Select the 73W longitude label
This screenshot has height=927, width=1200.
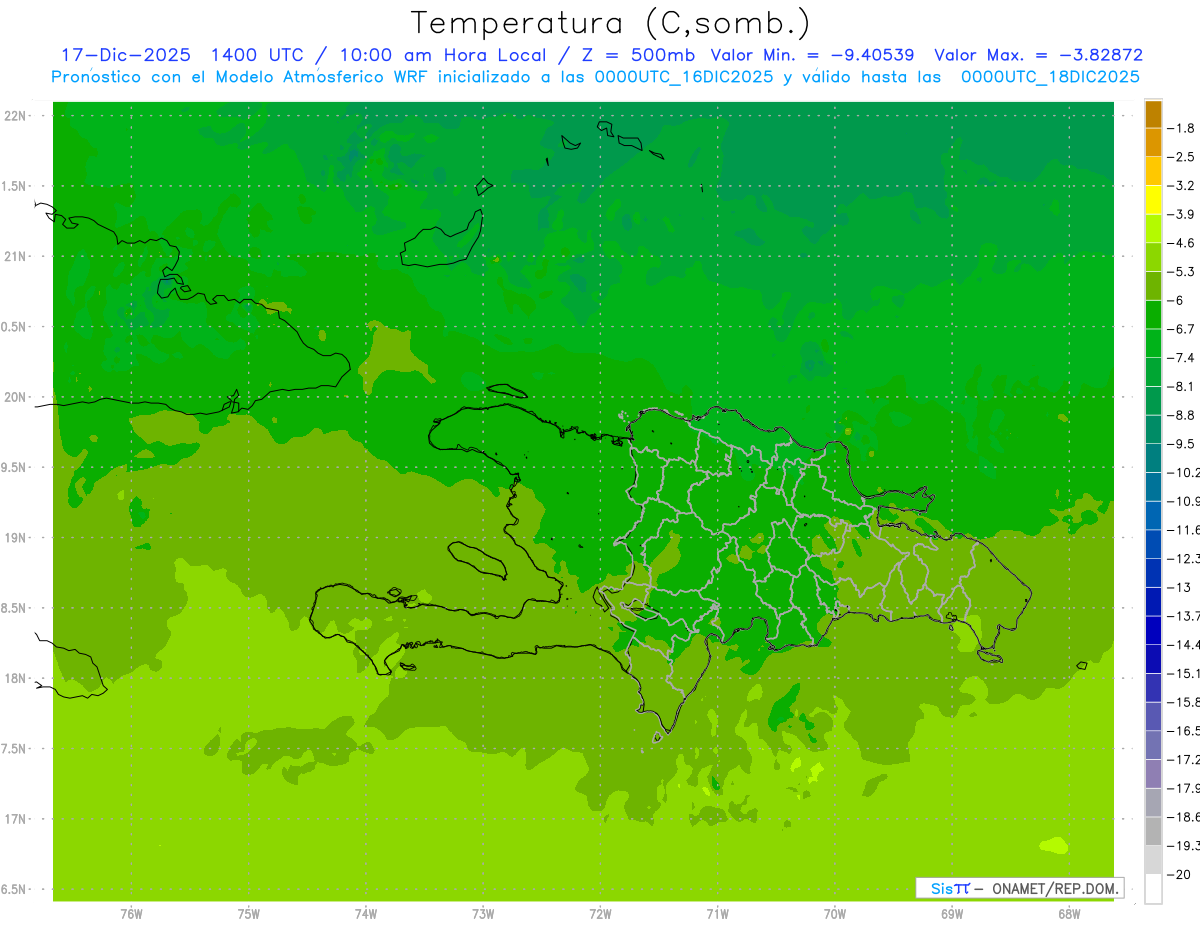483,914
